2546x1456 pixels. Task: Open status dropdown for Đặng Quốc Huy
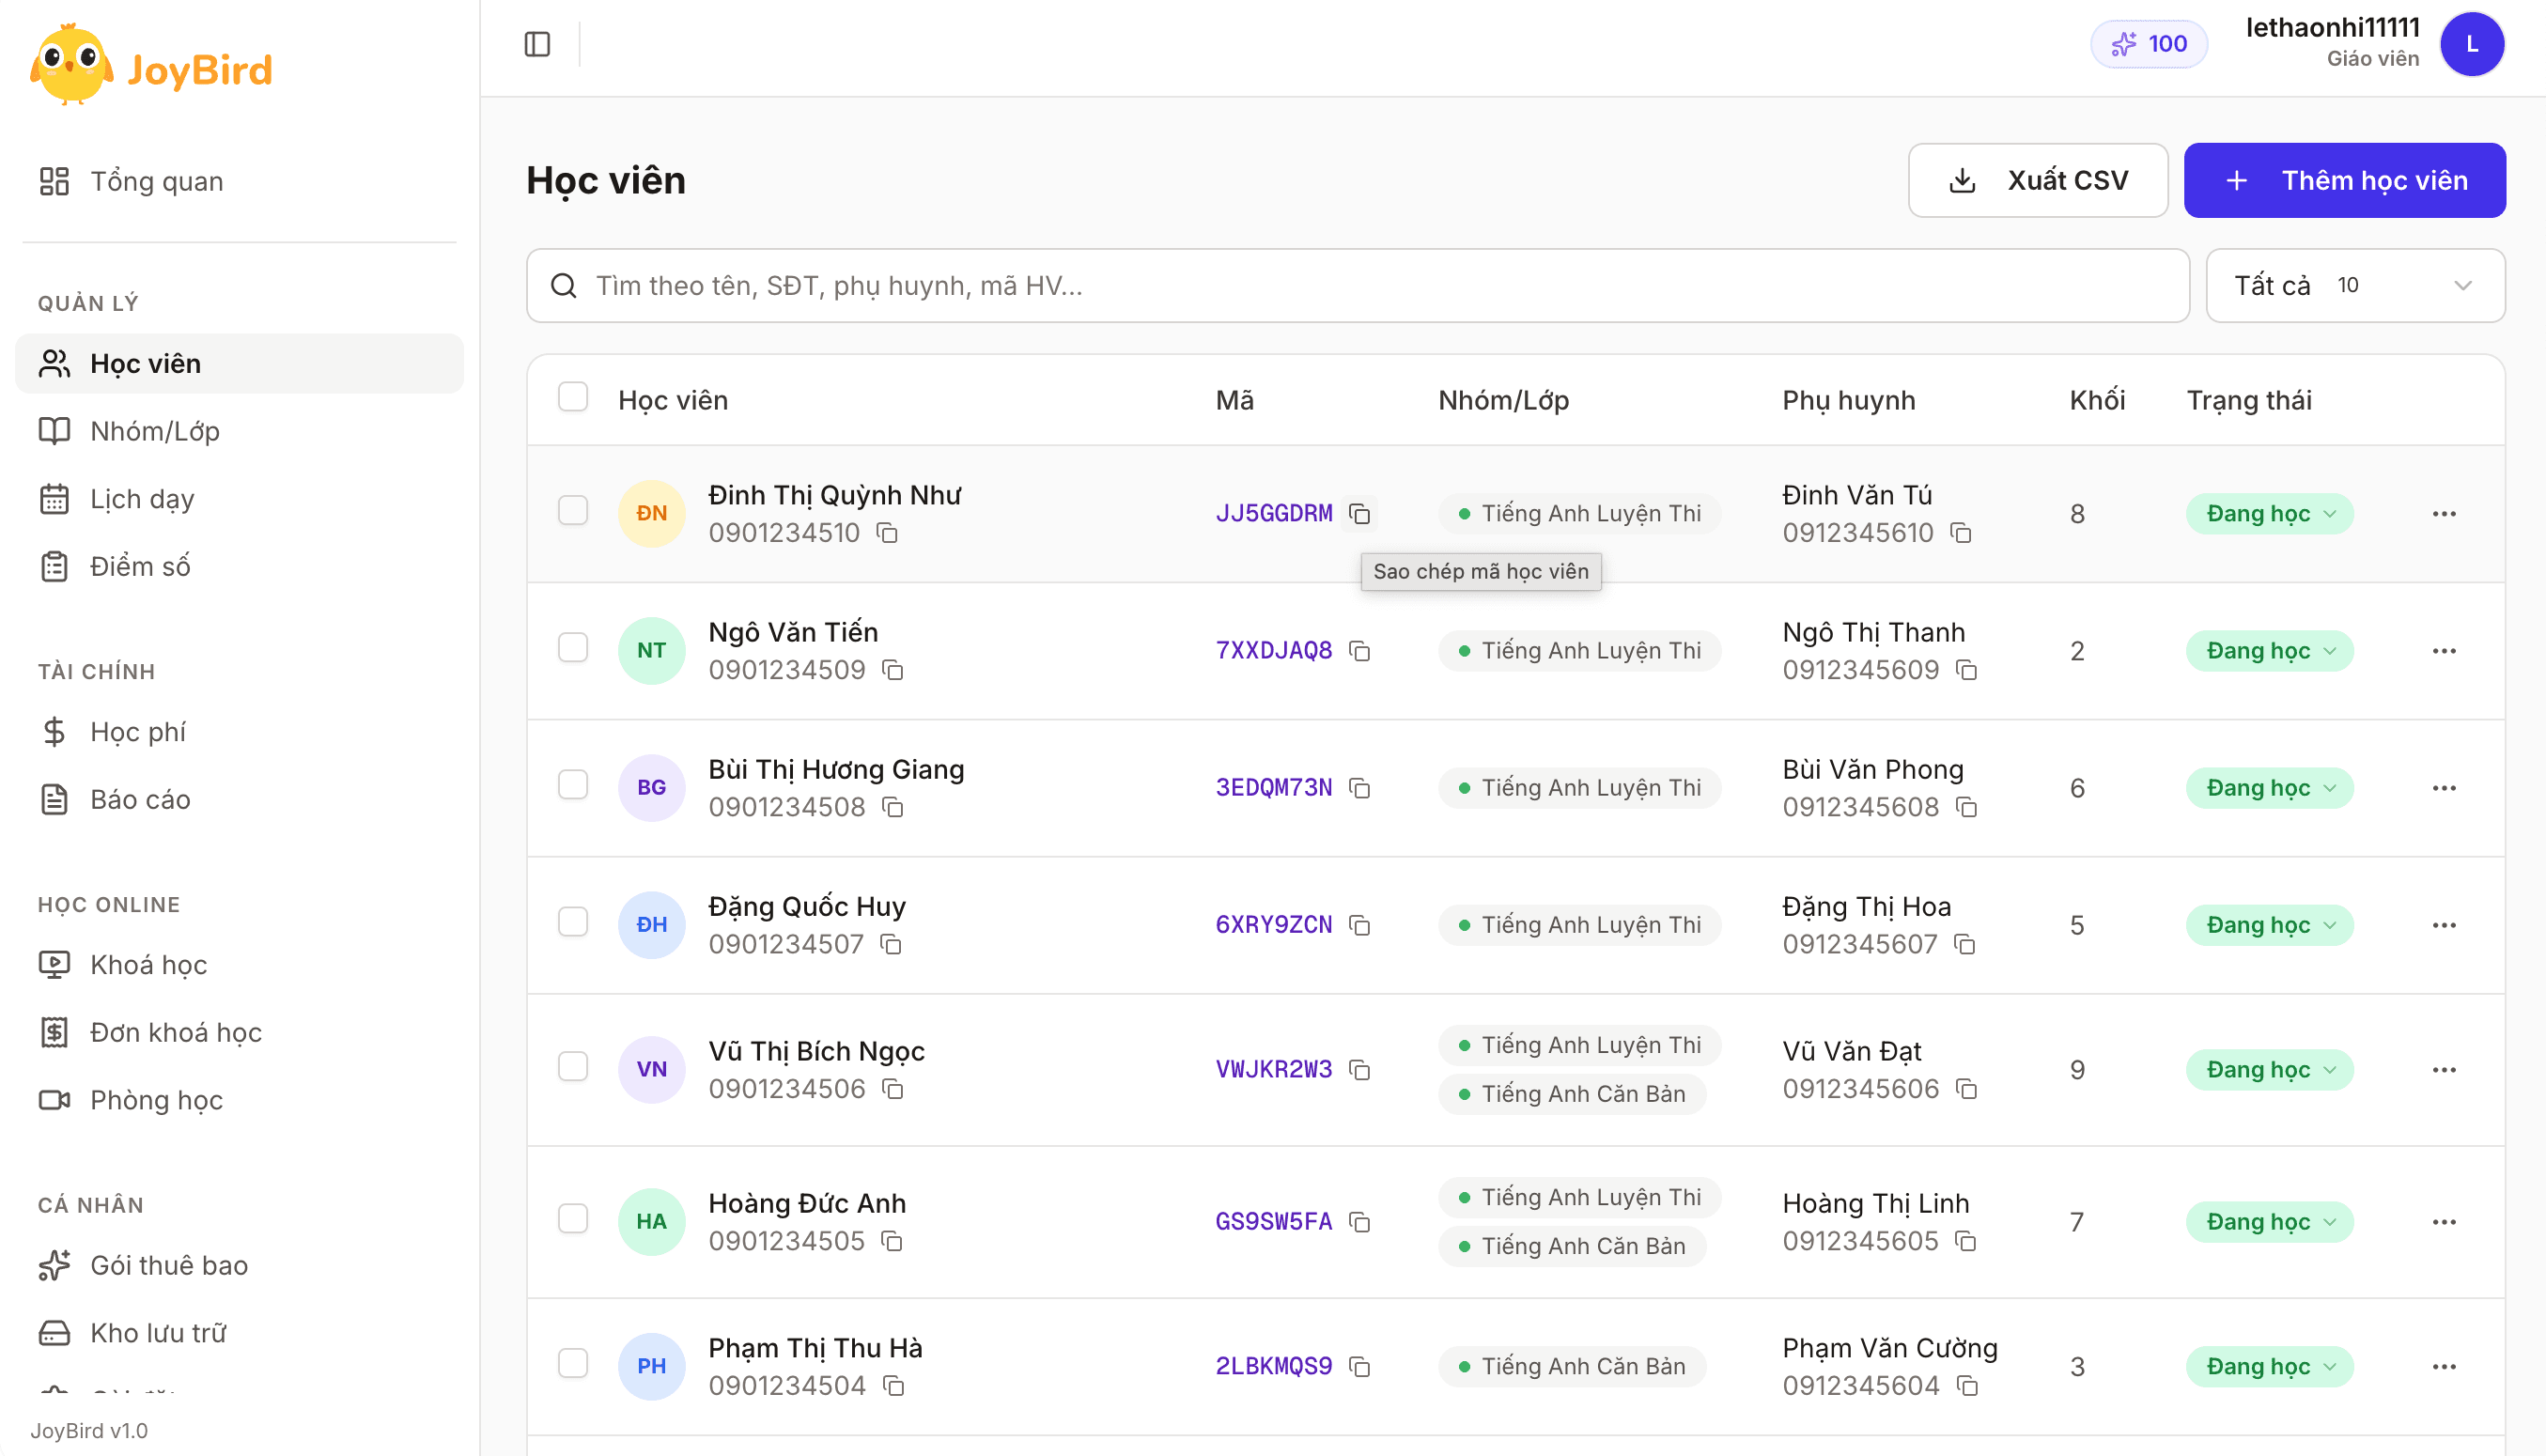click(x=2269, y=925)
